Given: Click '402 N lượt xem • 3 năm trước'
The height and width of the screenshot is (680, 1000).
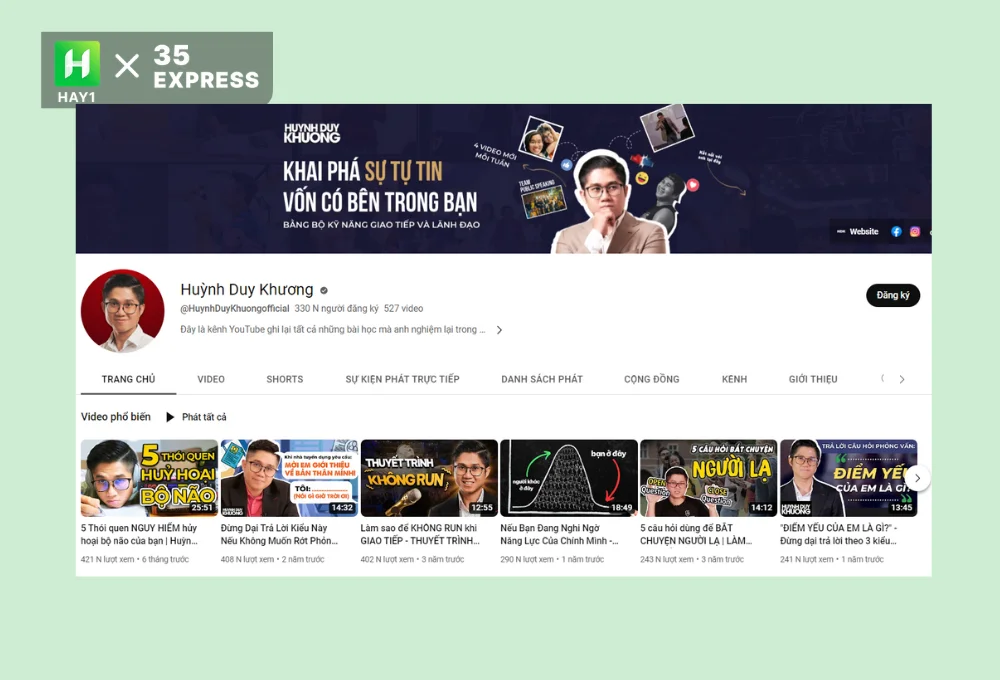Looking at the screenshot, I should (x=412, y=559).
